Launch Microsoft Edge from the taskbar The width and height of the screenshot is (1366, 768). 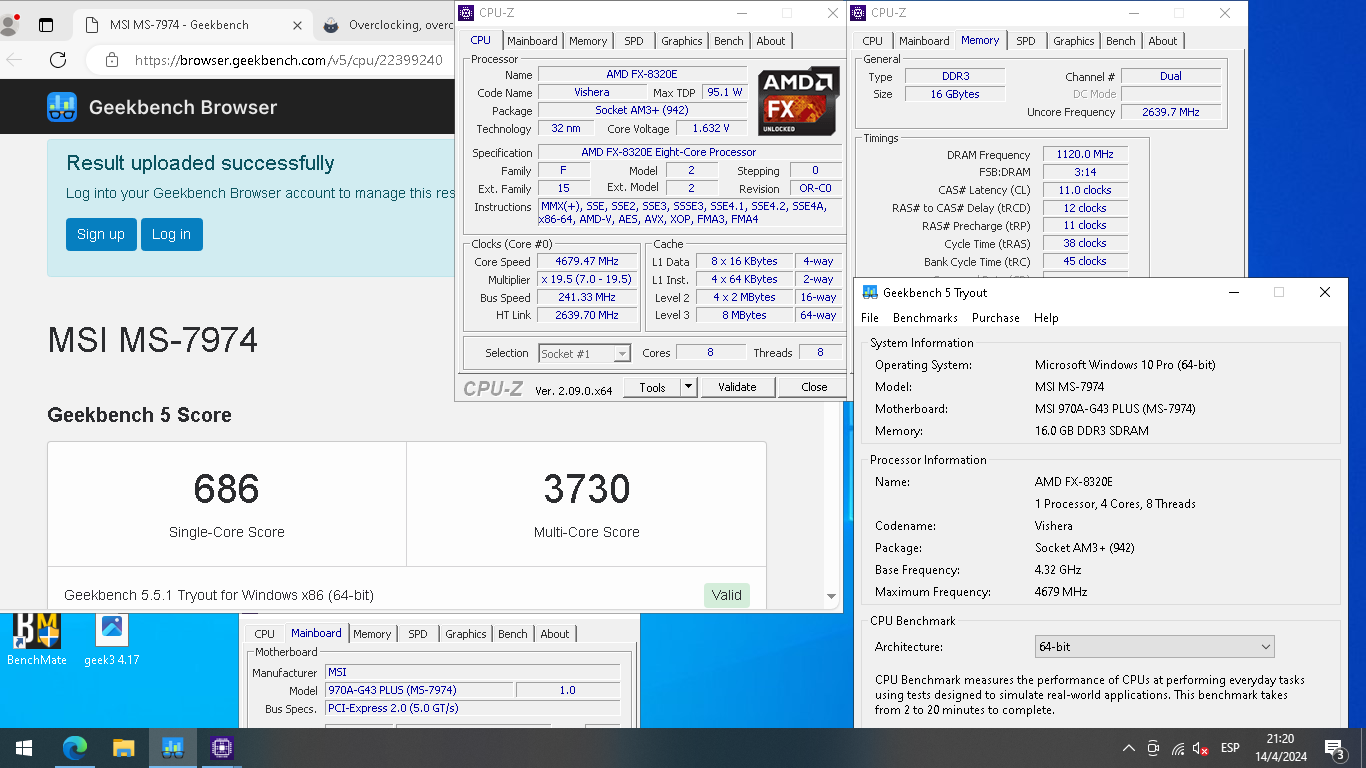tap(75, 748)
